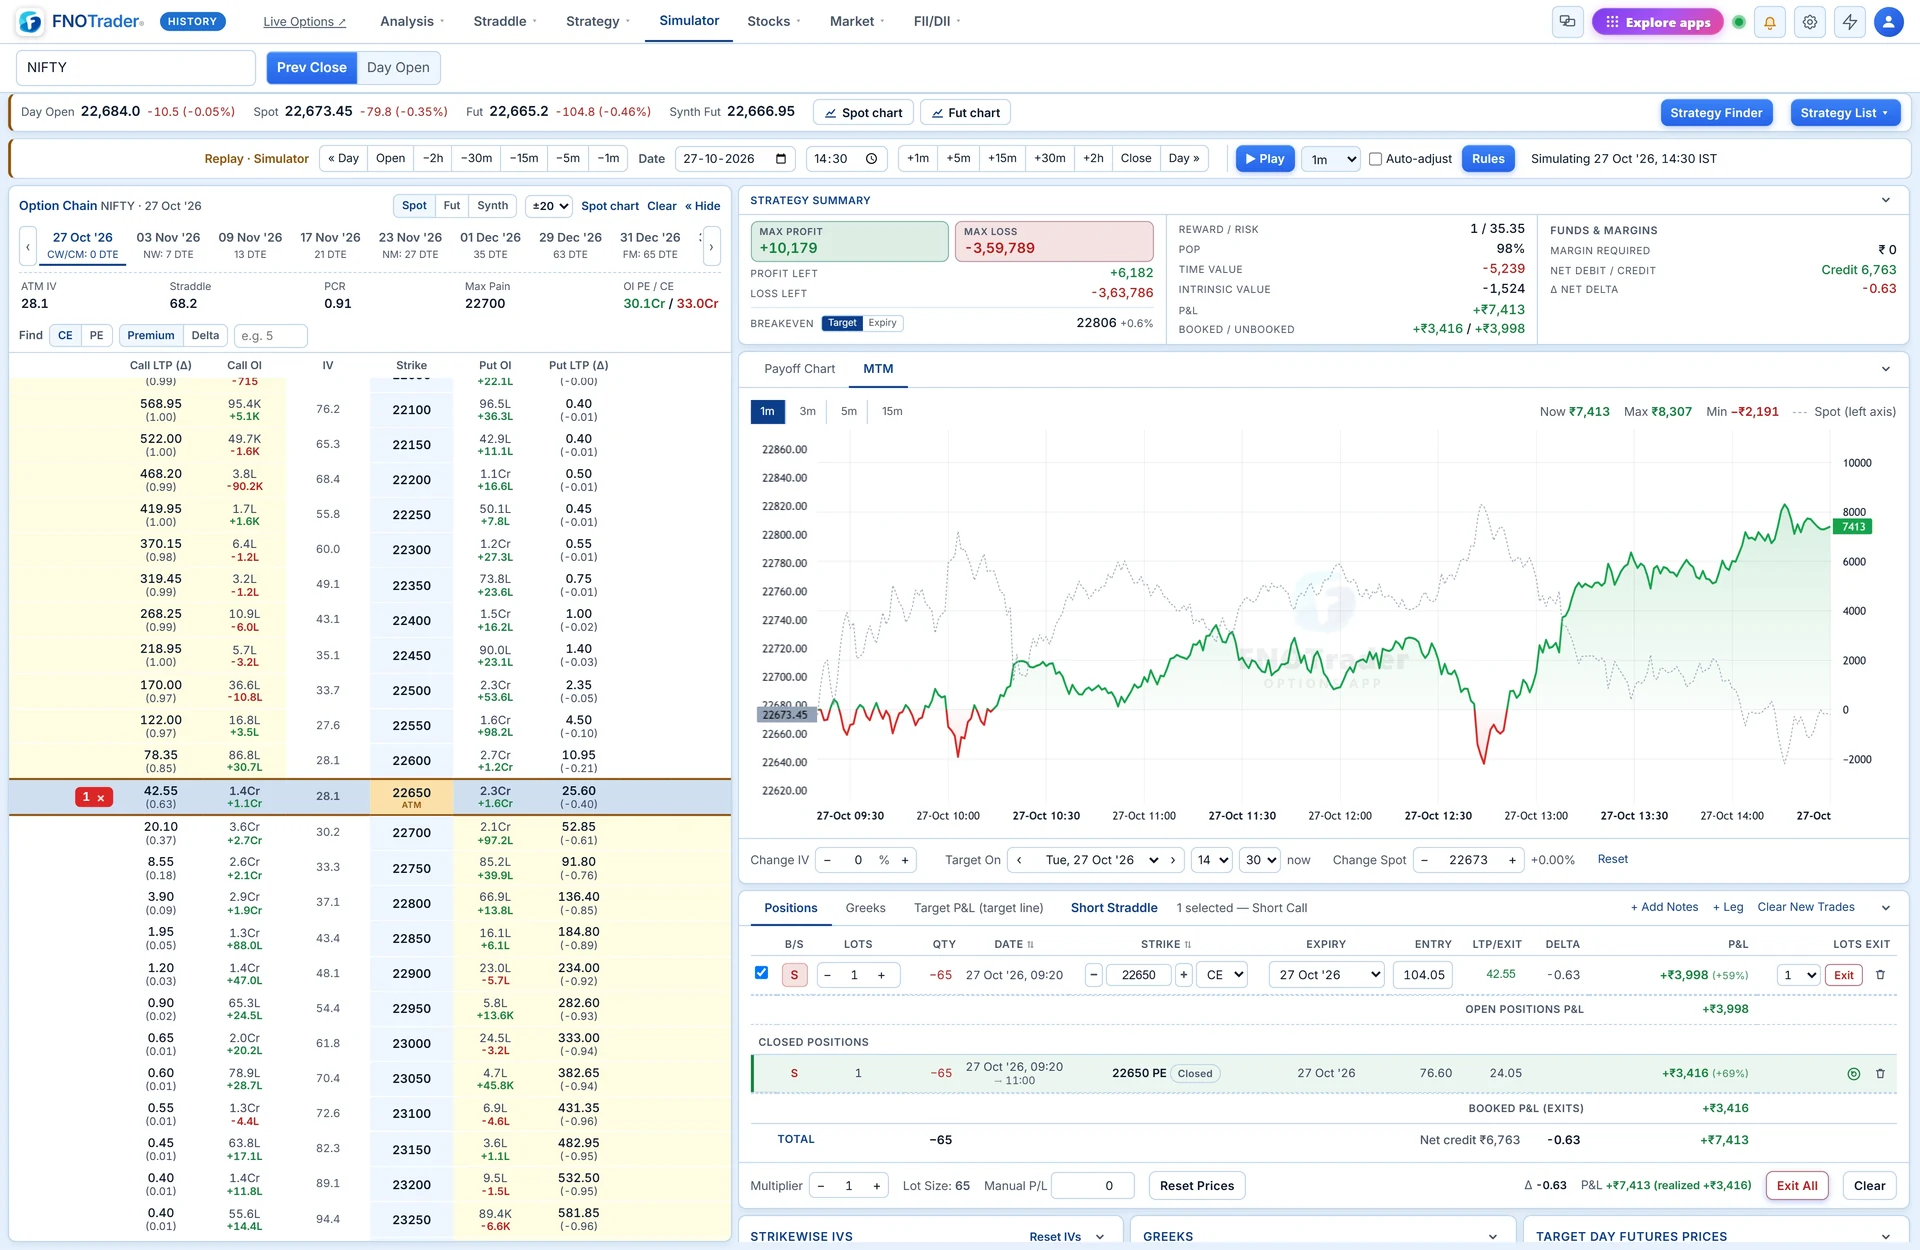Toggle option chain to Fut pricing
1920x1250 pixels.
452,206
